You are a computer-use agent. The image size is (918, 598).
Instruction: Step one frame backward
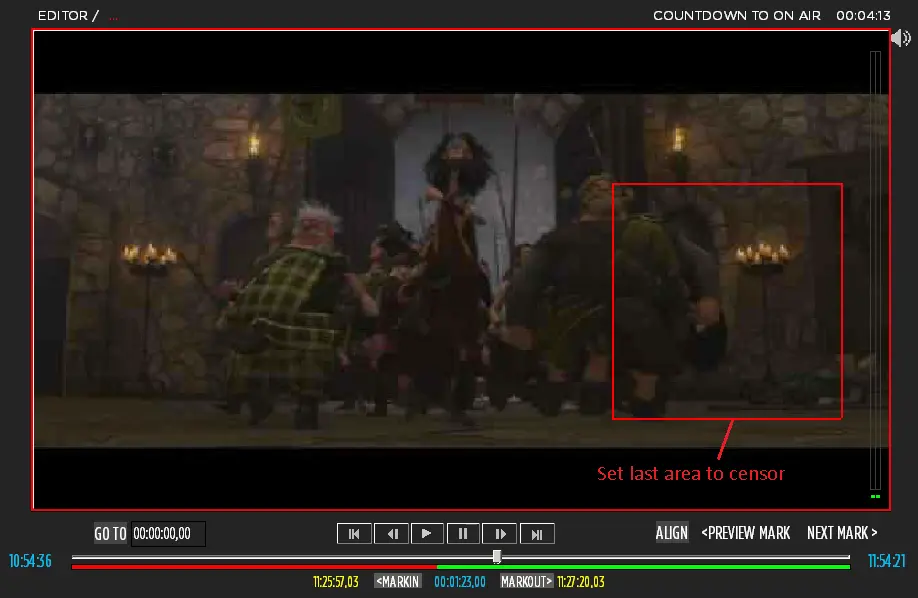coord(391,534)
